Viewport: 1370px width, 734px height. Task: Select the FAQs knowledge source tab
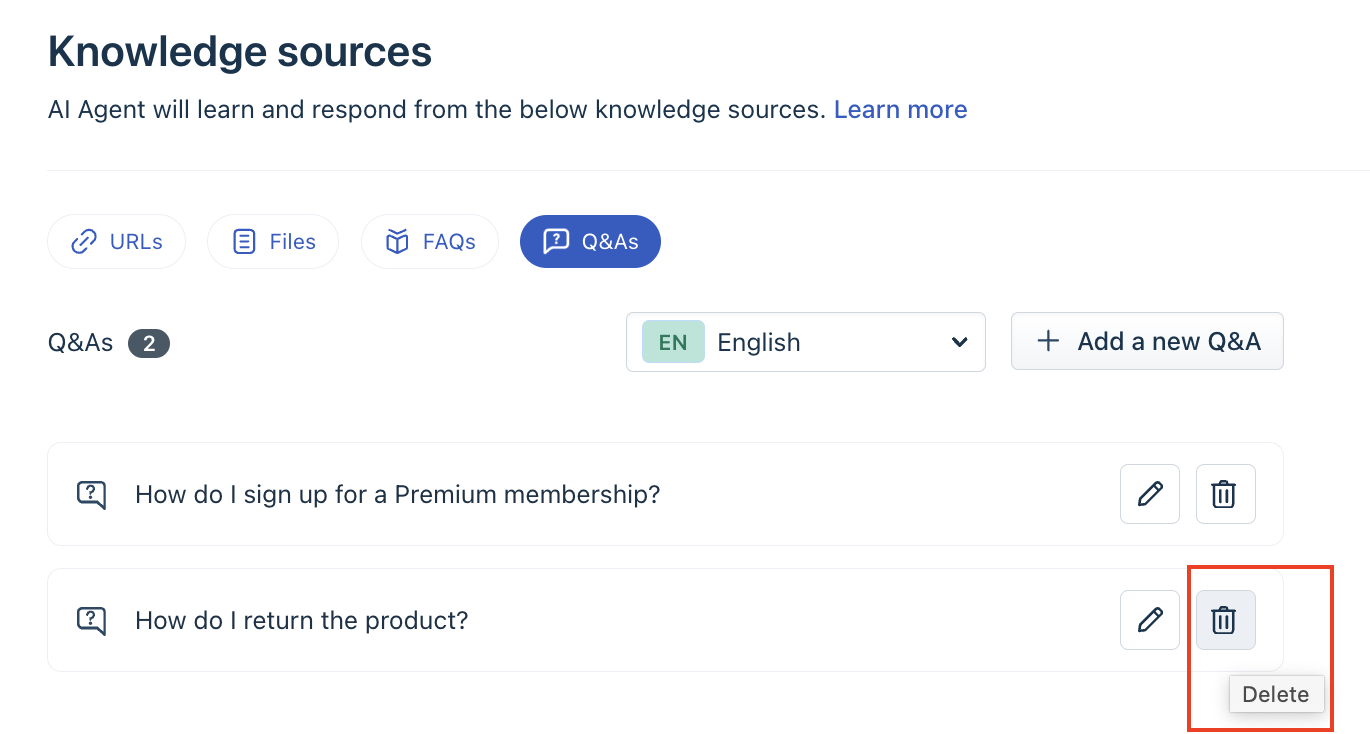[430, 241]
